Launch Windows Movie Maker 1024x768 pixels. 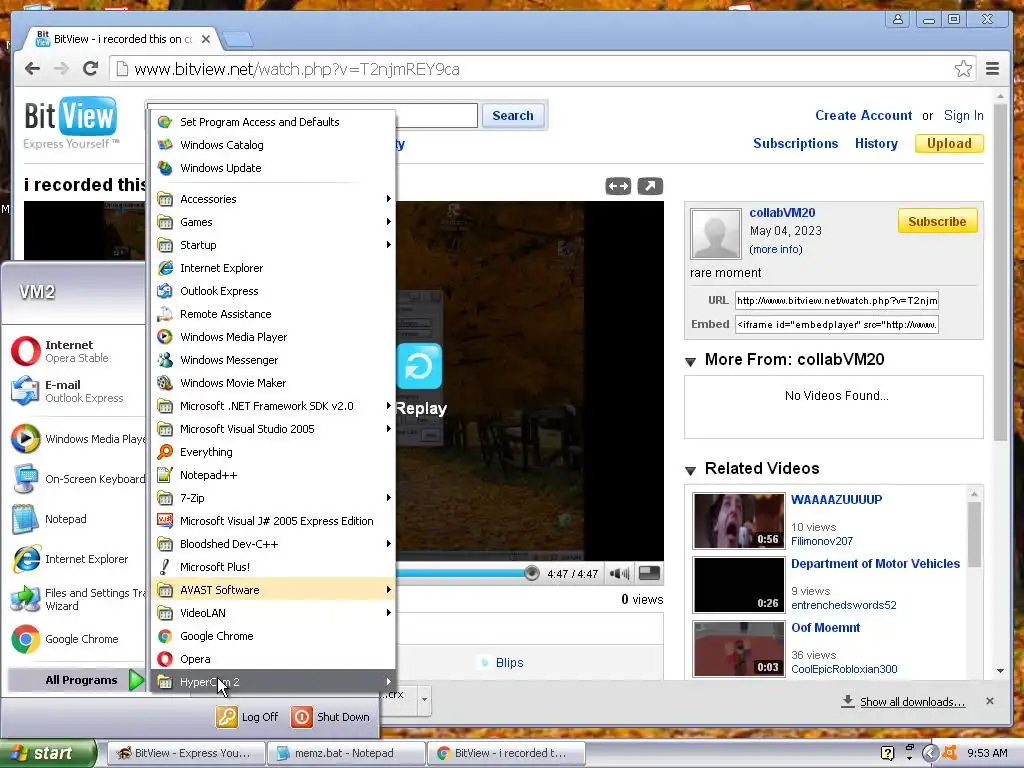(274, 383)
